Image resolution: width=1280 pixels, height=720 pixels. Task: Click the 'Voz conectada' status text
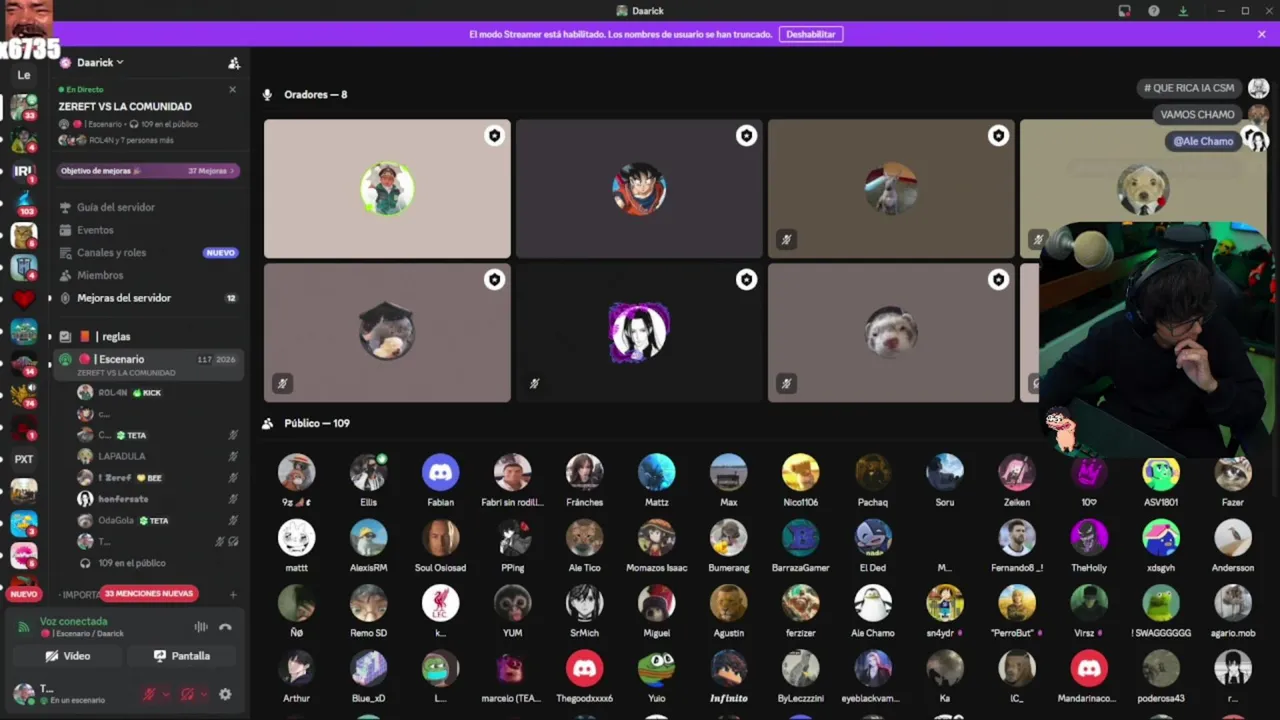(73, 621)
